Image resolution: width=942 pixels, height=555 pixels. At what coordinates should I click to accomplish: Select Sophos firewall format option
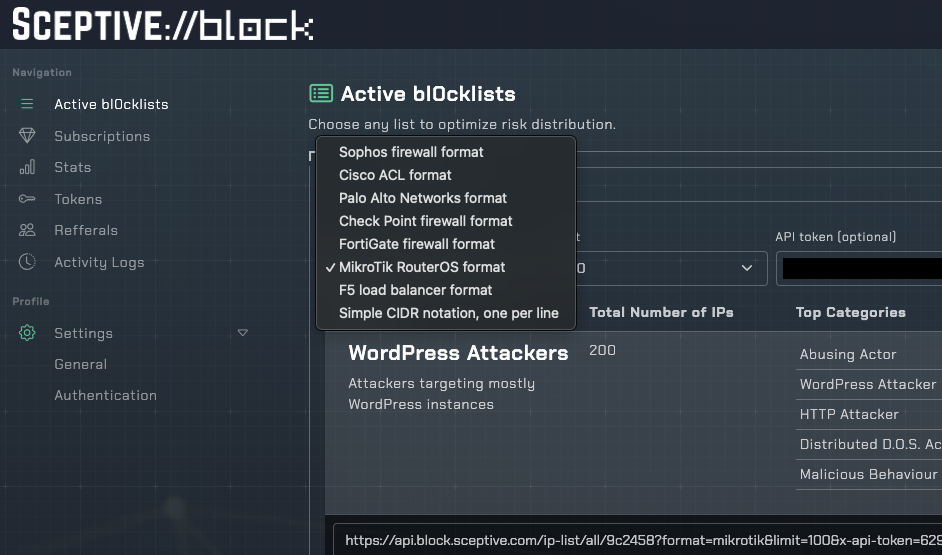click(411, 152)
